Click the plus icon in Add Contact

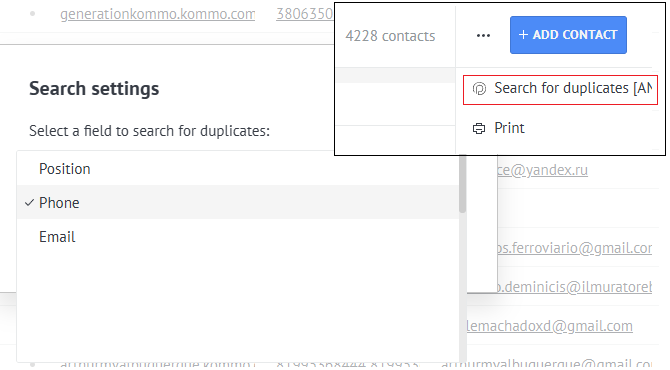523,35
